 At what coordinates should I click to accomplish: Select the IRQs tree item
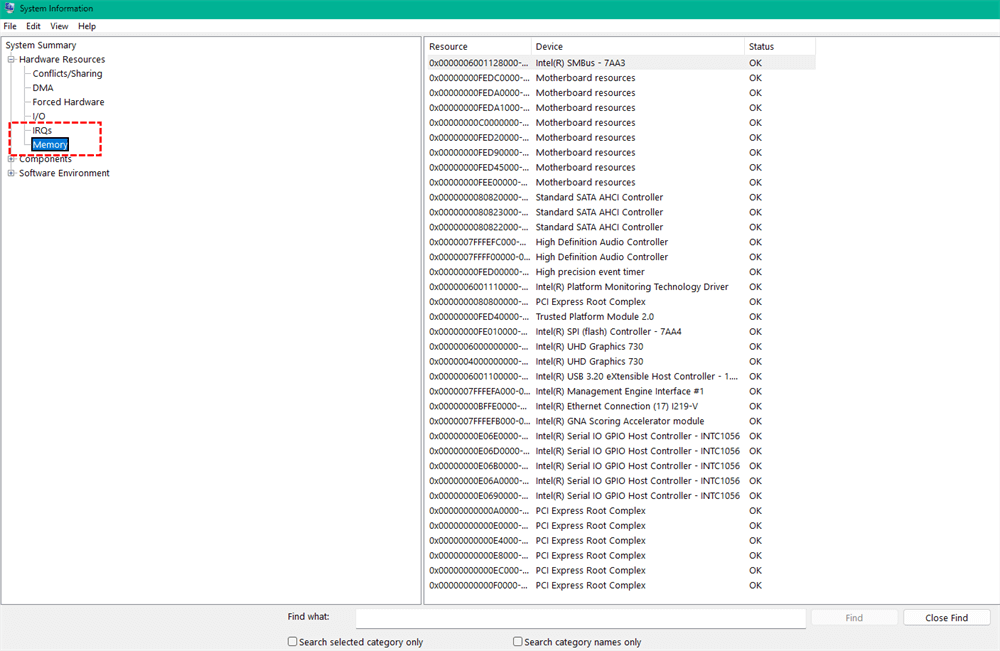42,131
